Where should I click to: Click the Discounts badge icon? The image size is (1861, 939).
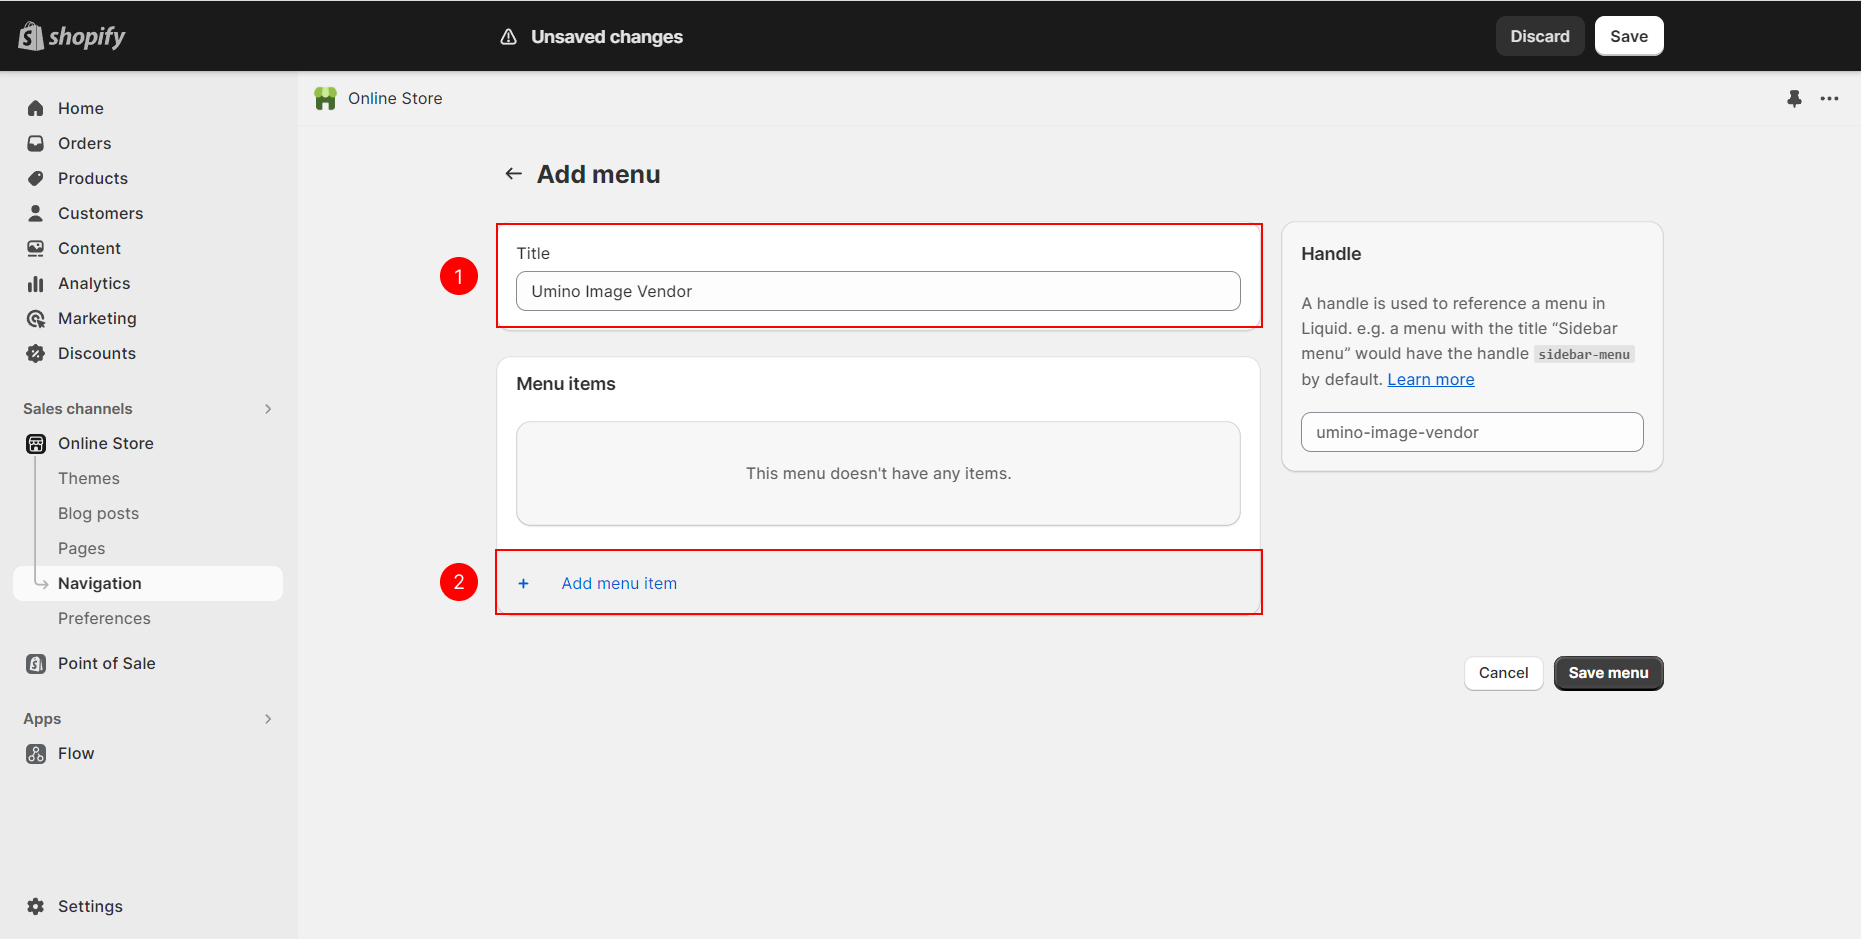36,353
